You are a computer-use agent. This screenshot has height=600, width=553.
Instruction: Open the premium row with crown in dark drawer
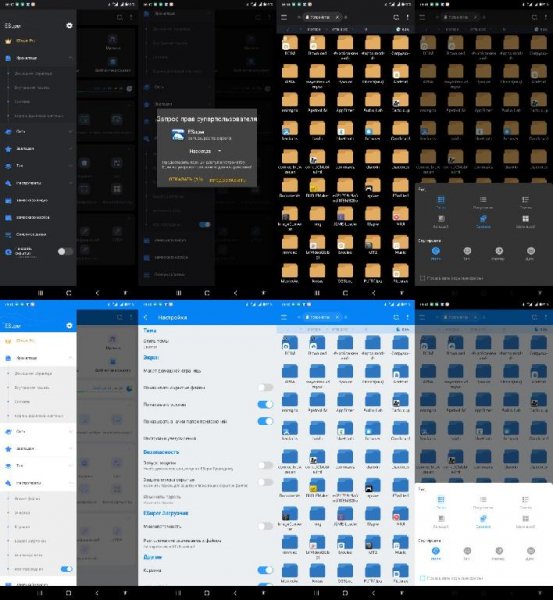point(38,41)
